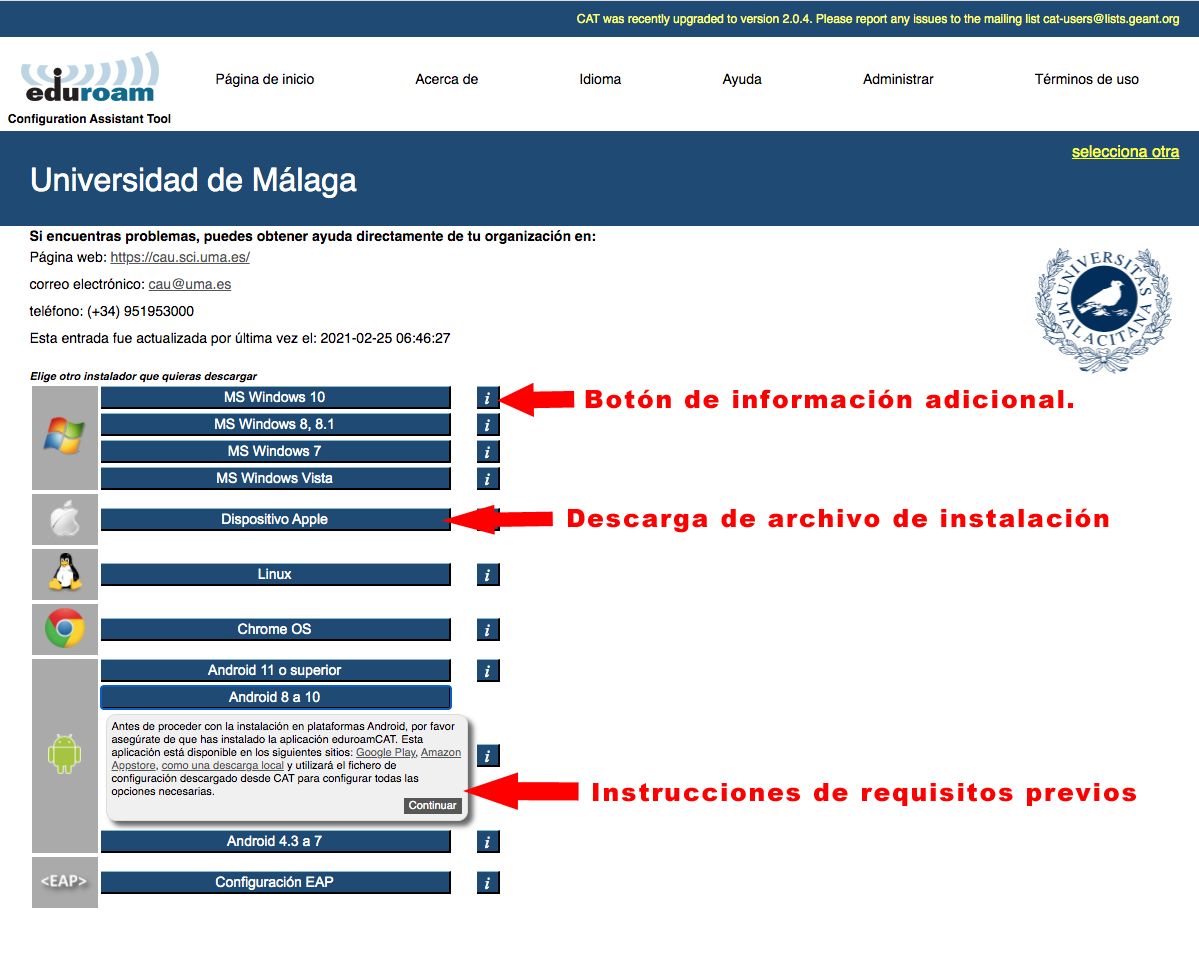Choose Android 4.3 a 7 installer
The image size is (1199, 955).
(x=275, y=841)
